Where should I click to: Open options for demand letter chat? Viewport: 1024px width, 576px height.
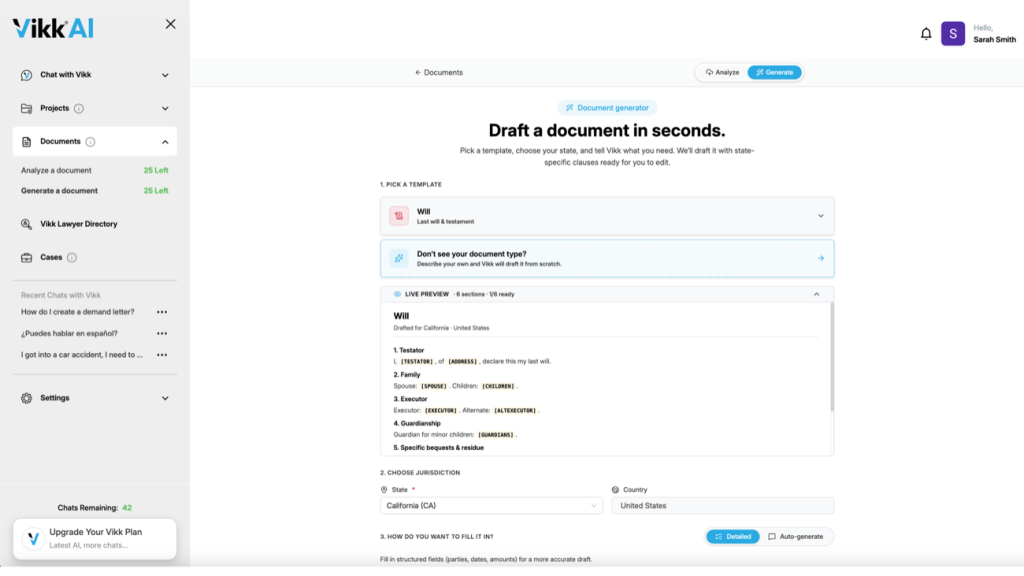click(162, 312)
